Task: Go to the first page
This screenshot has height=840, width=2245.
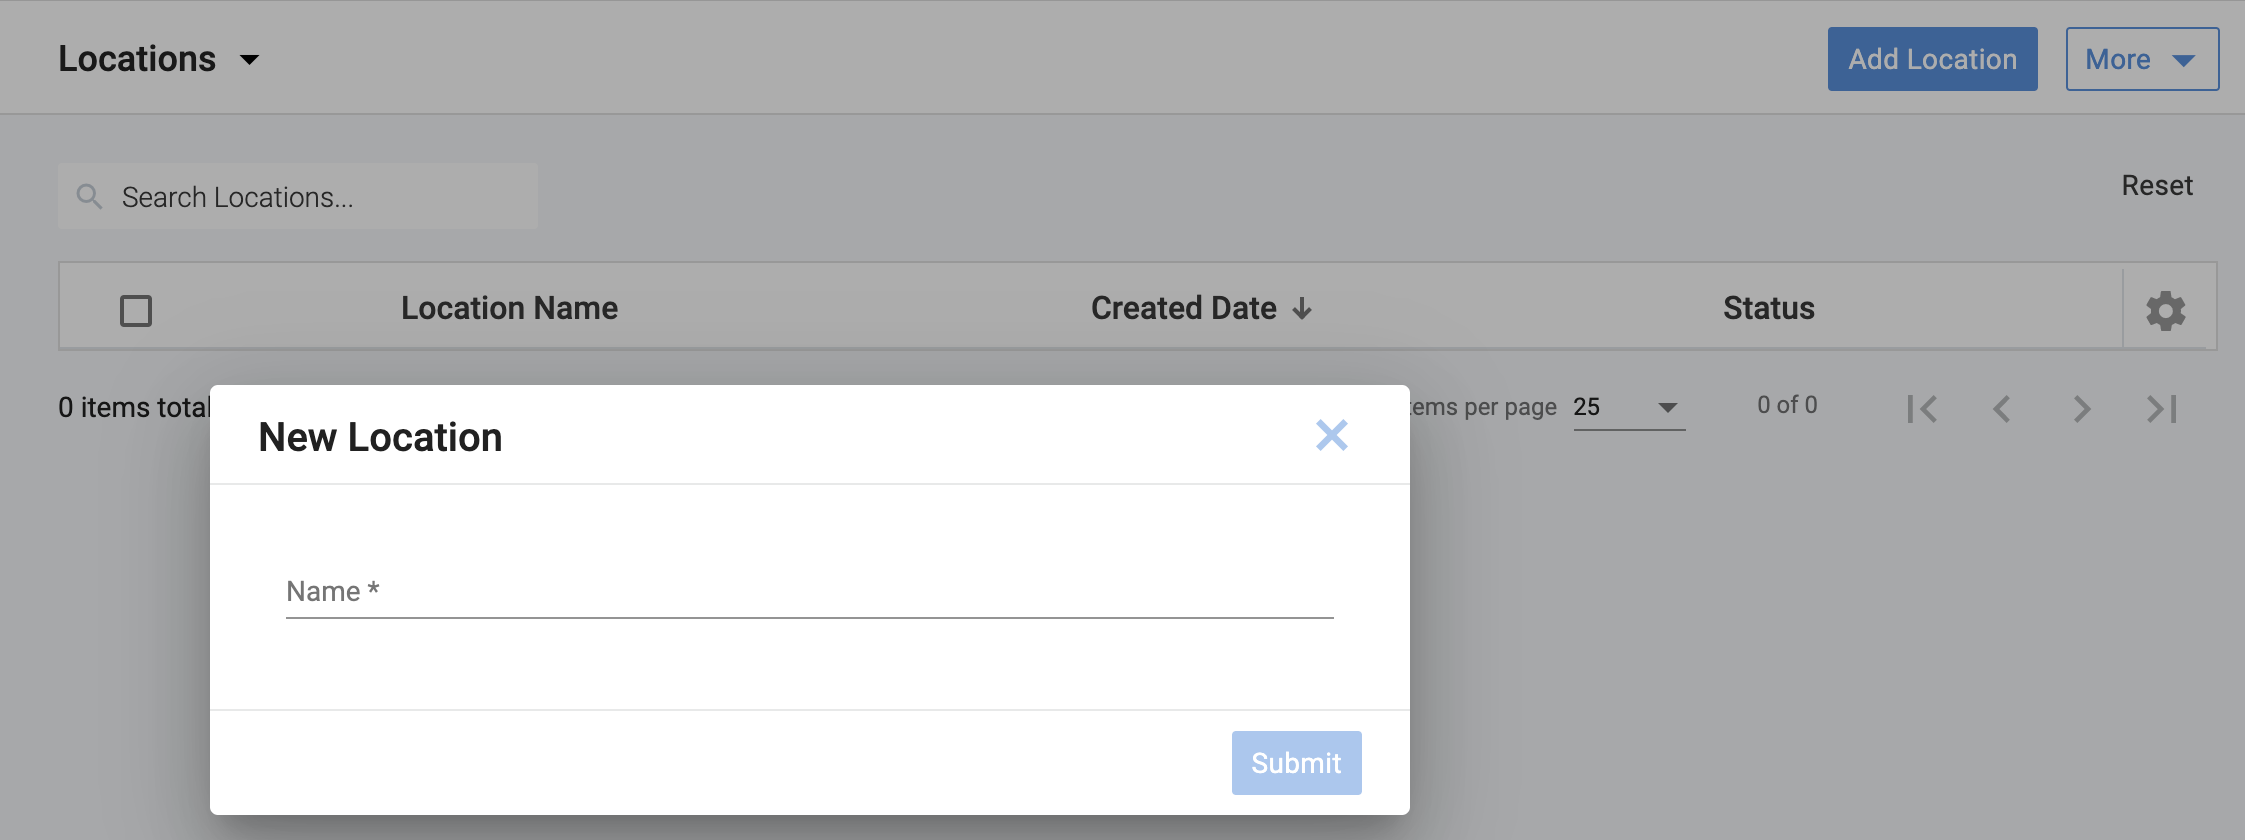Action: click(x=1921, y=409)
